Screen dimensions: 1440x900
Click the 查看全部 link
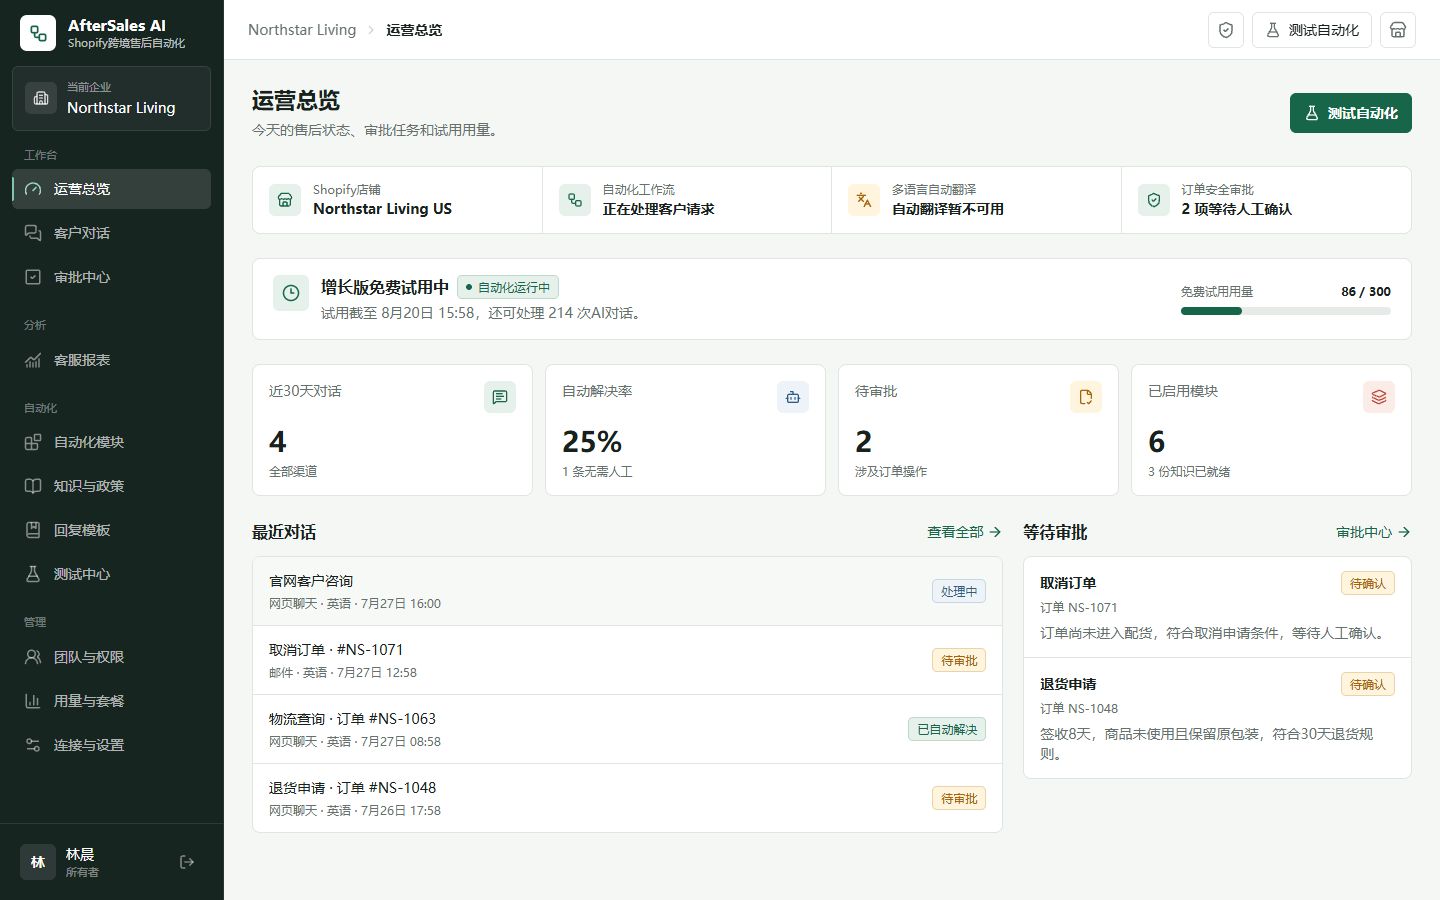click(964, 532)
